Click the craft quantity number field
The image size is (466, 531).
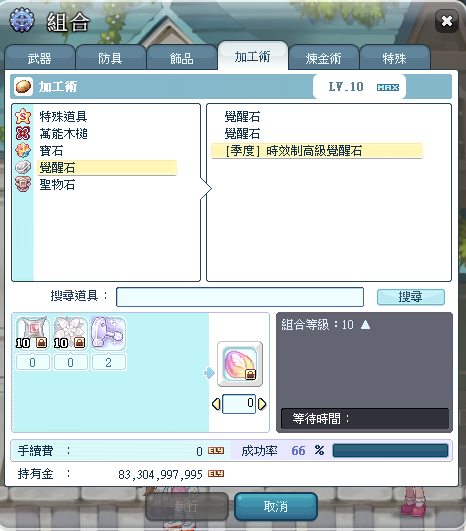(239, 404)
